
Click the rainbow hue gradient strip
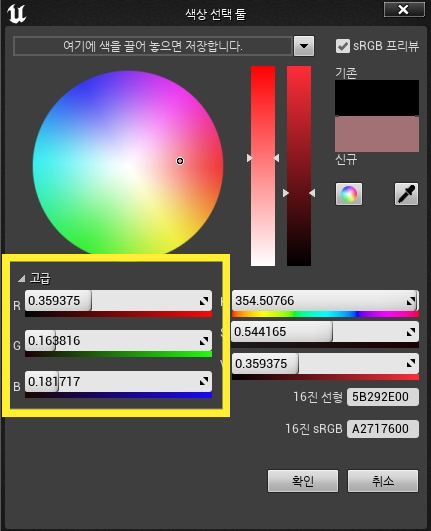[325, 315]
